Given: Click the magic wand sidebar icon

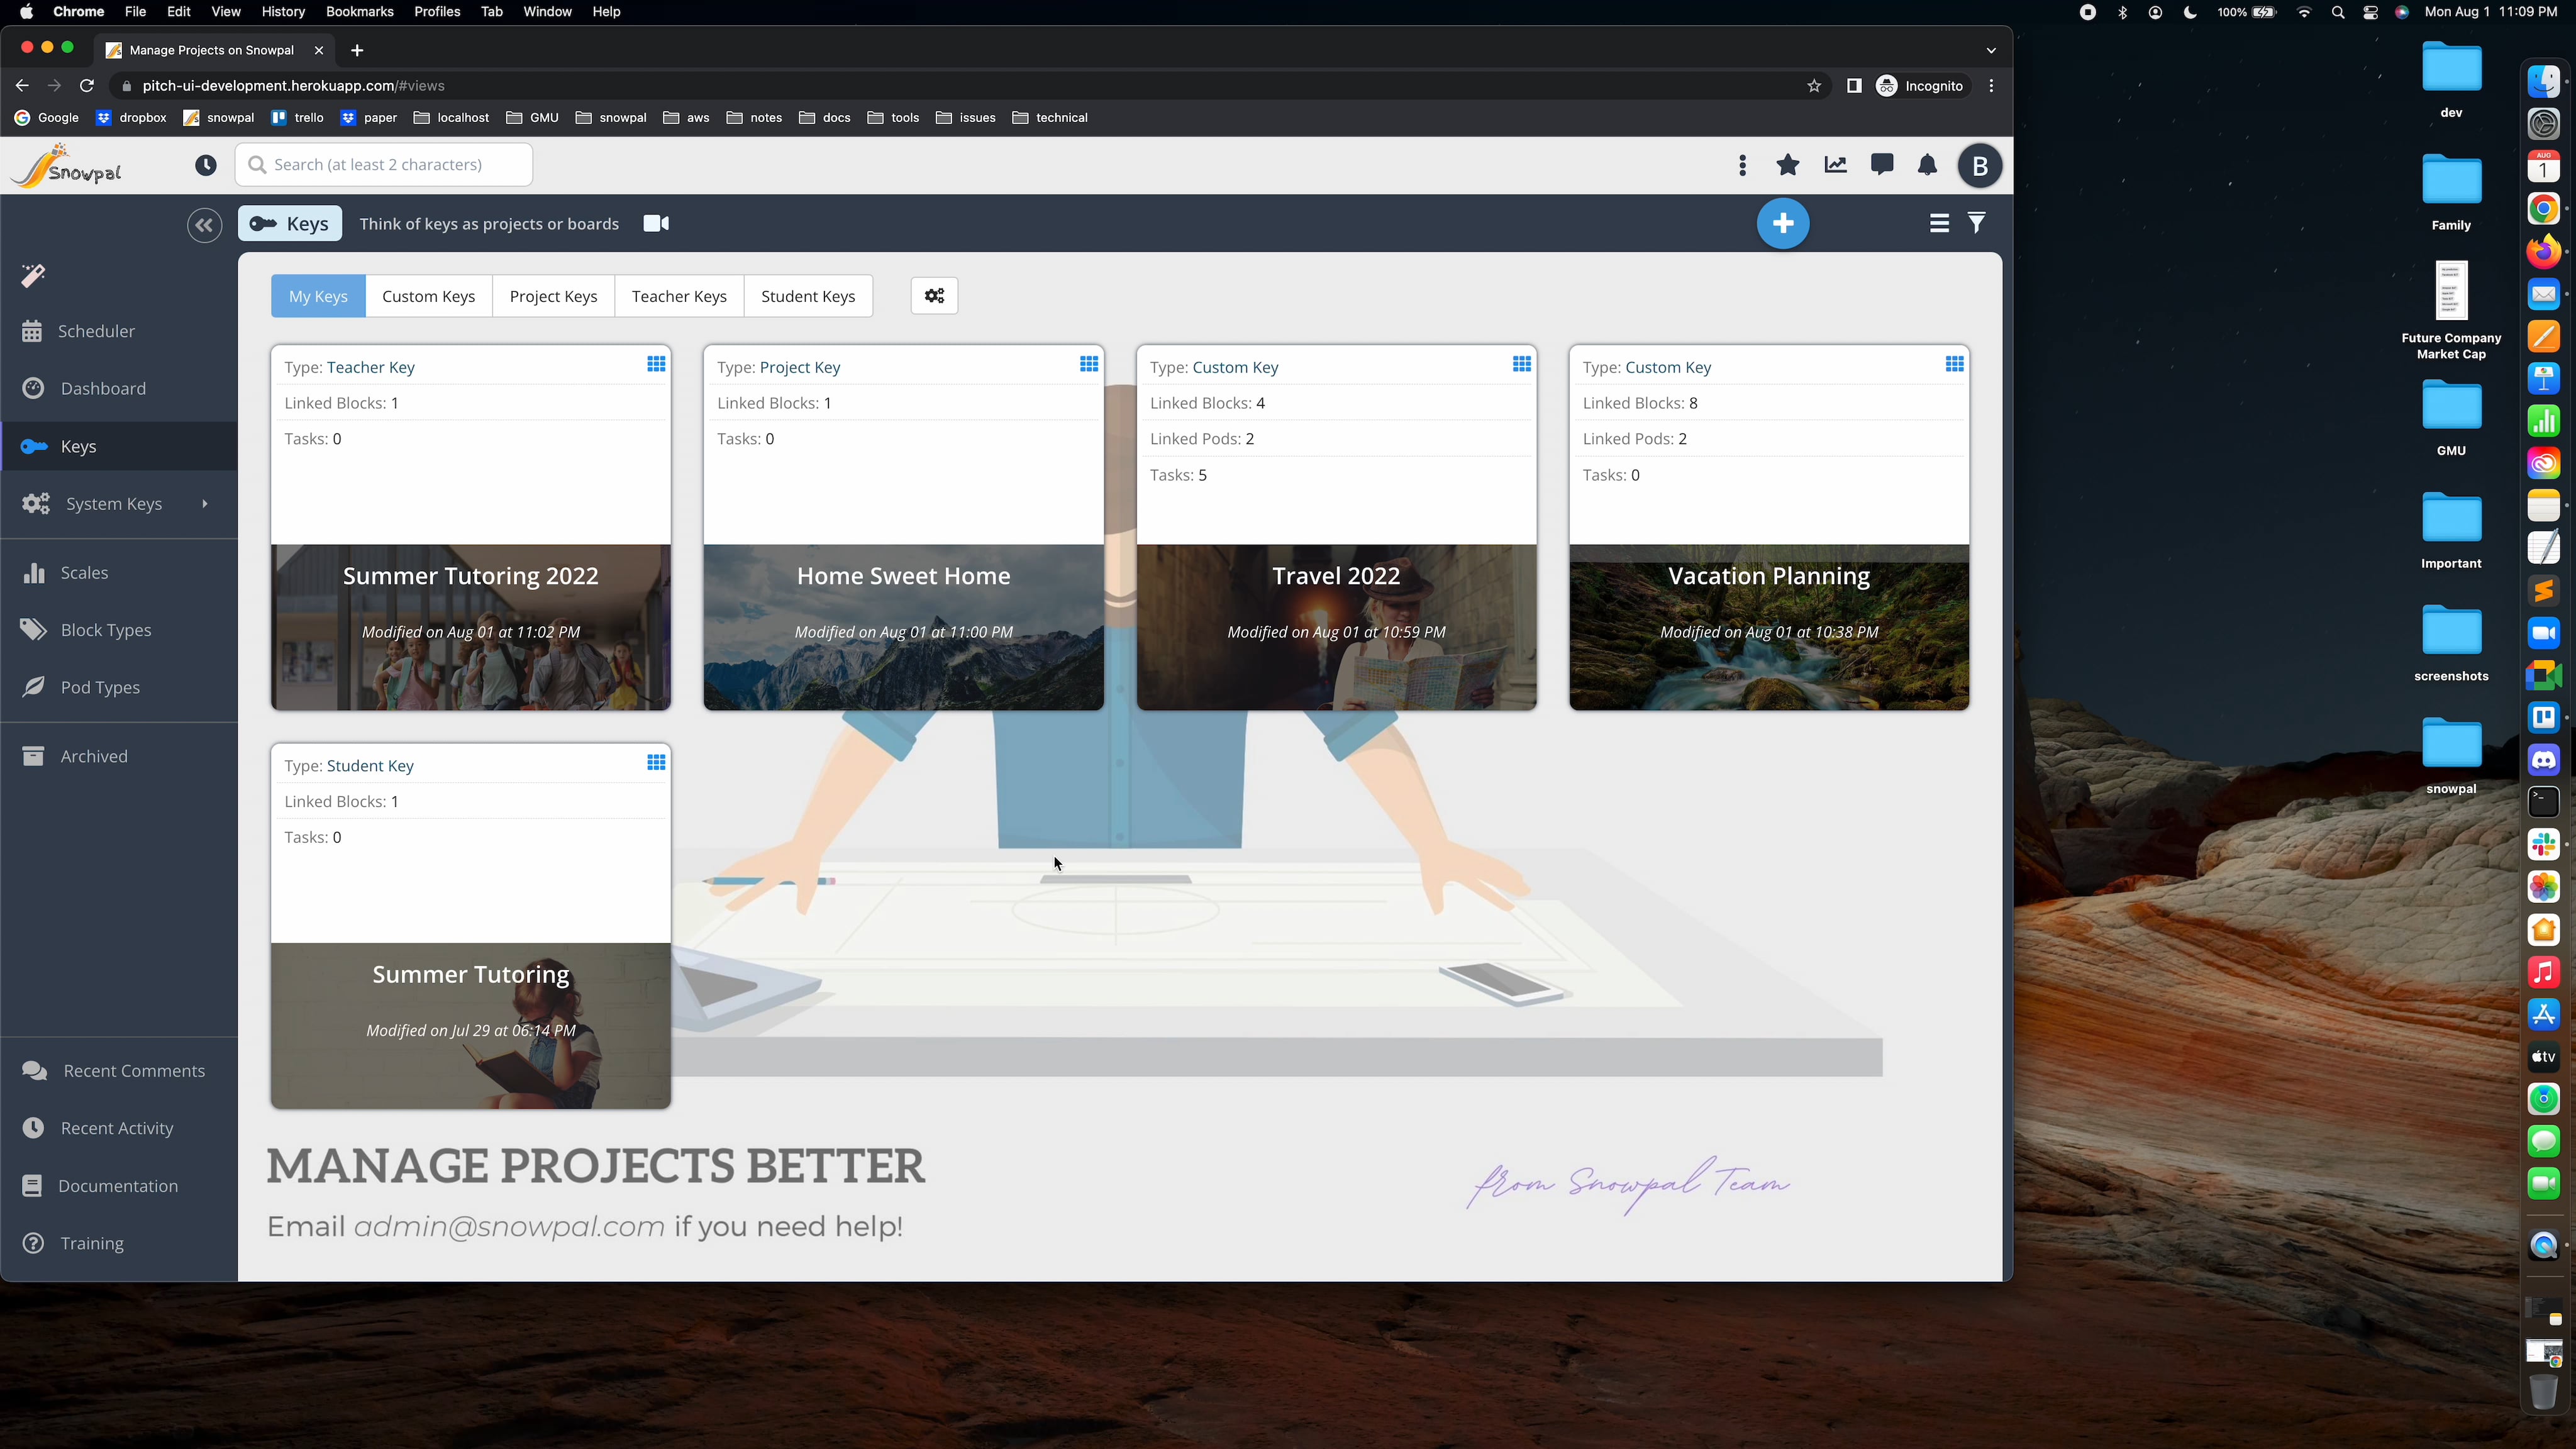Looking at the screenshot, I should 33,275.
